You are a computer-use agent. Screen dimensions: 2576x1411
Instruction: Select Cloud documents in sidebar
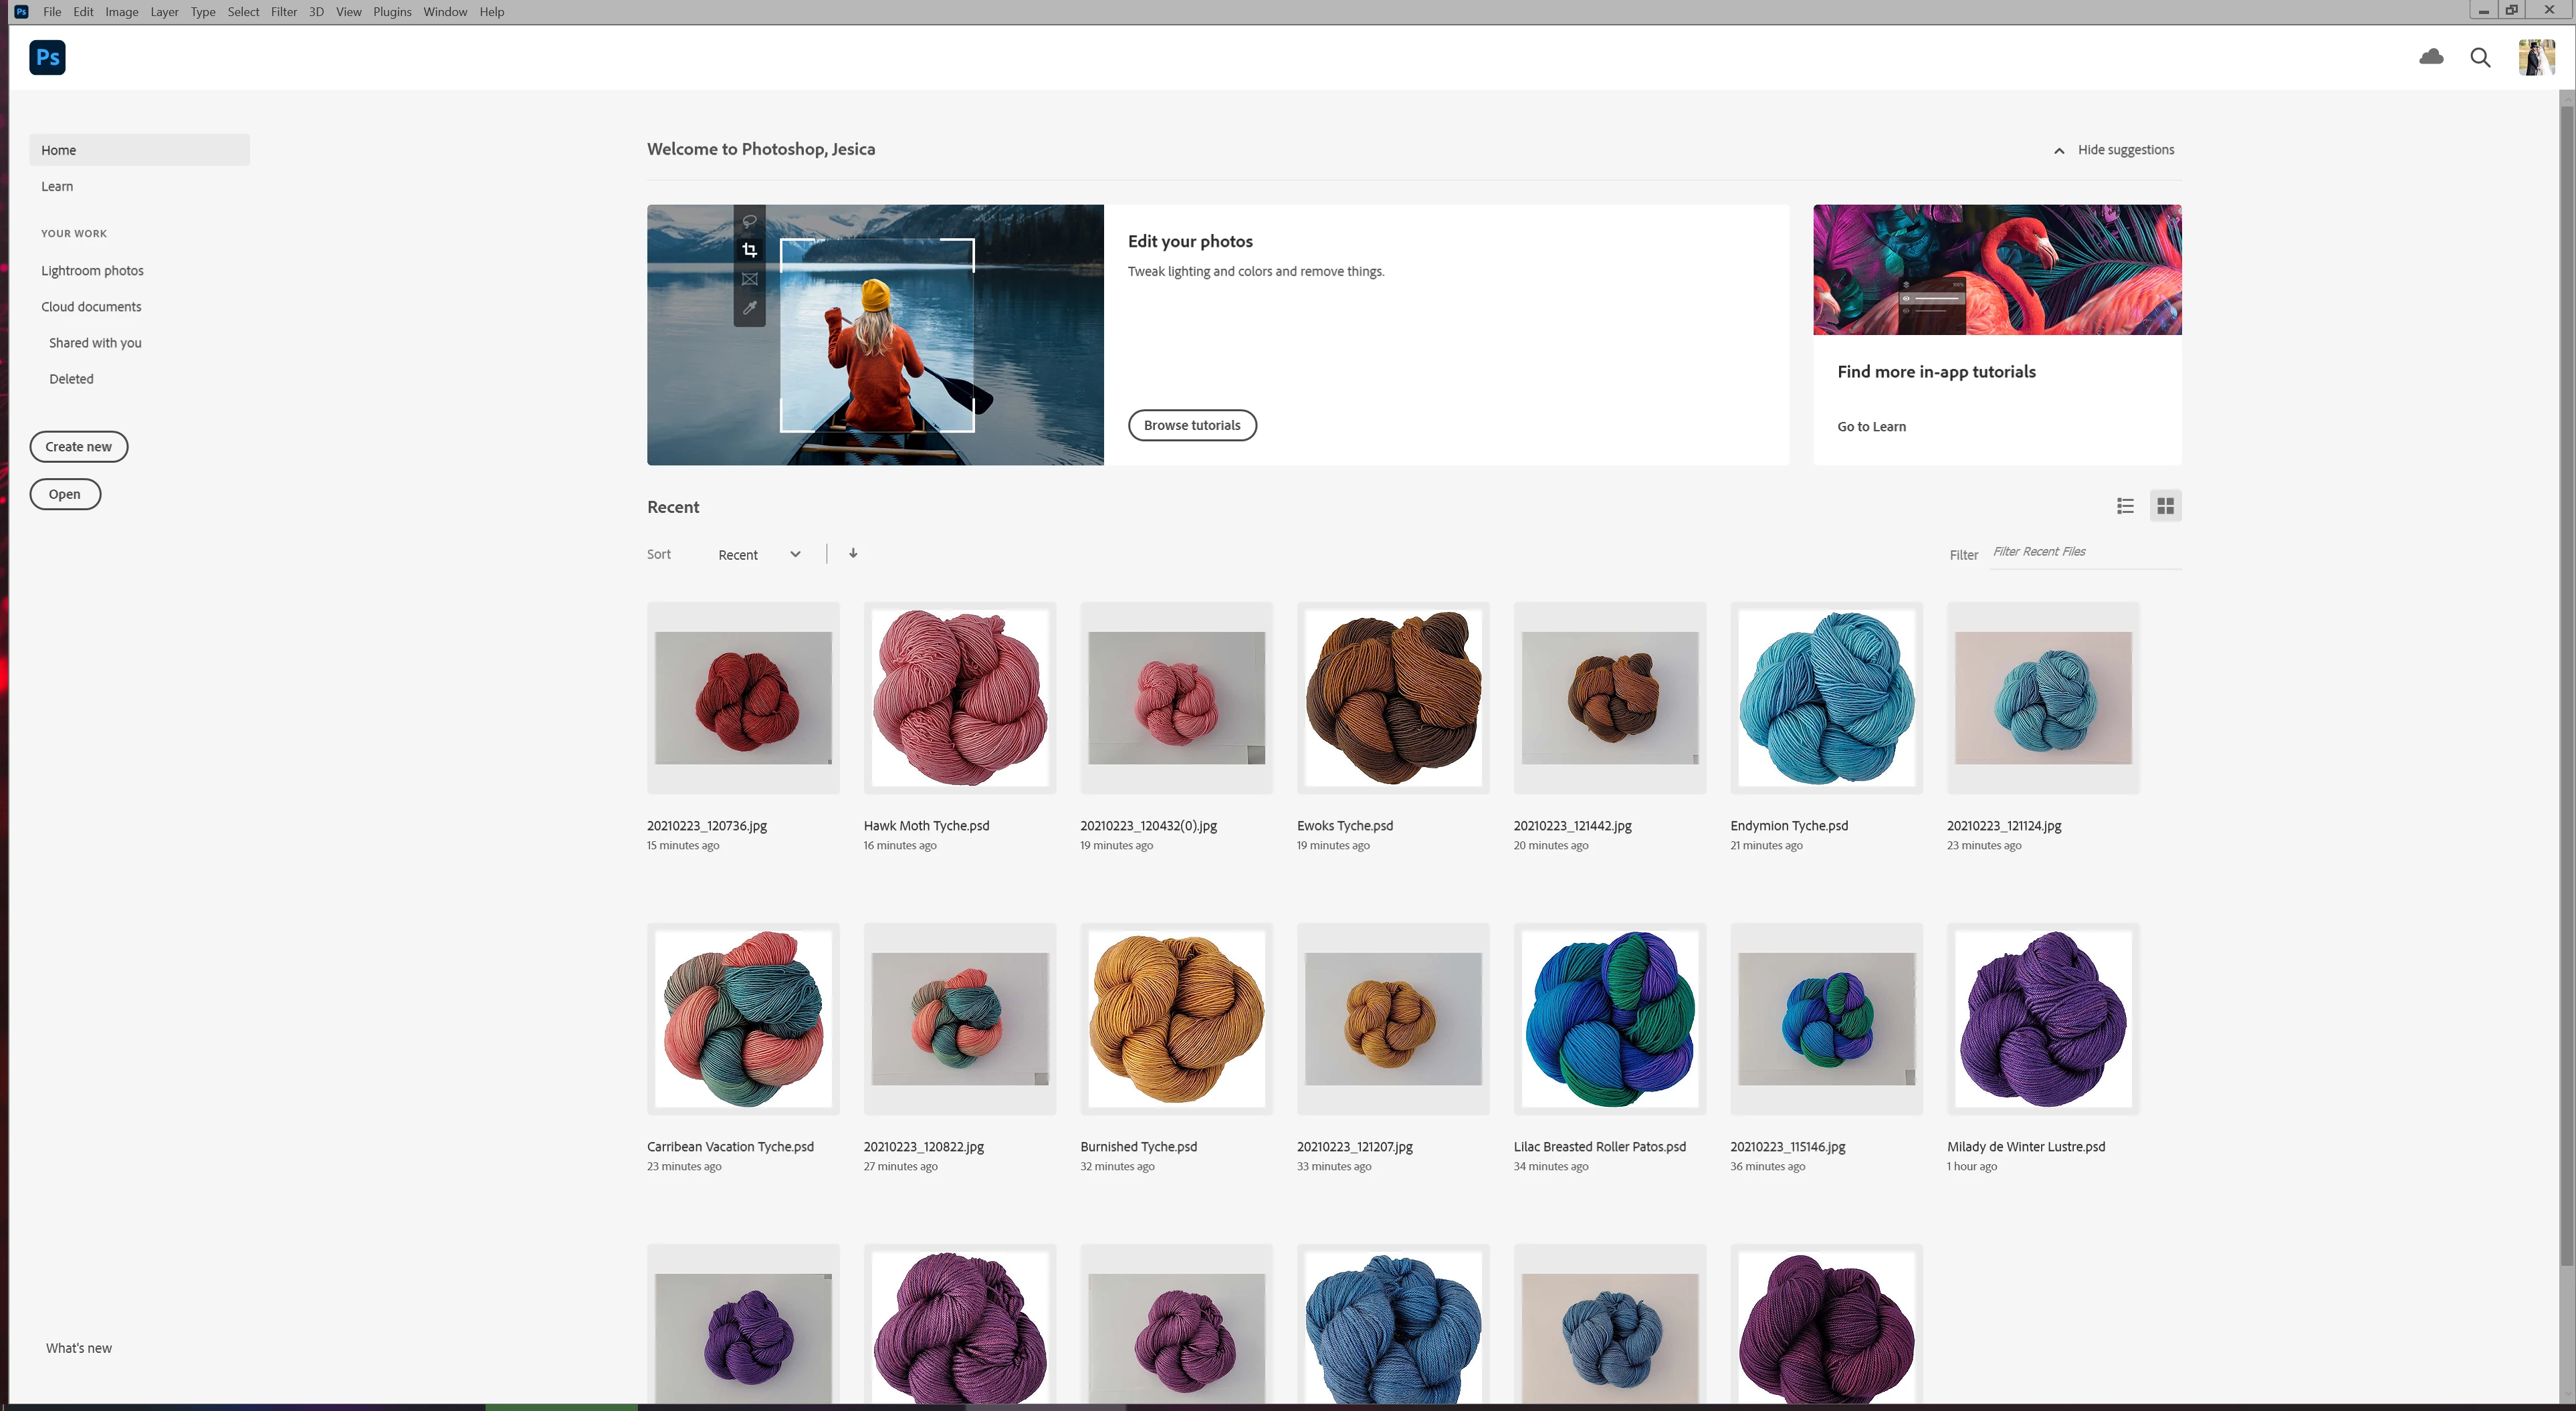point(91,307)
